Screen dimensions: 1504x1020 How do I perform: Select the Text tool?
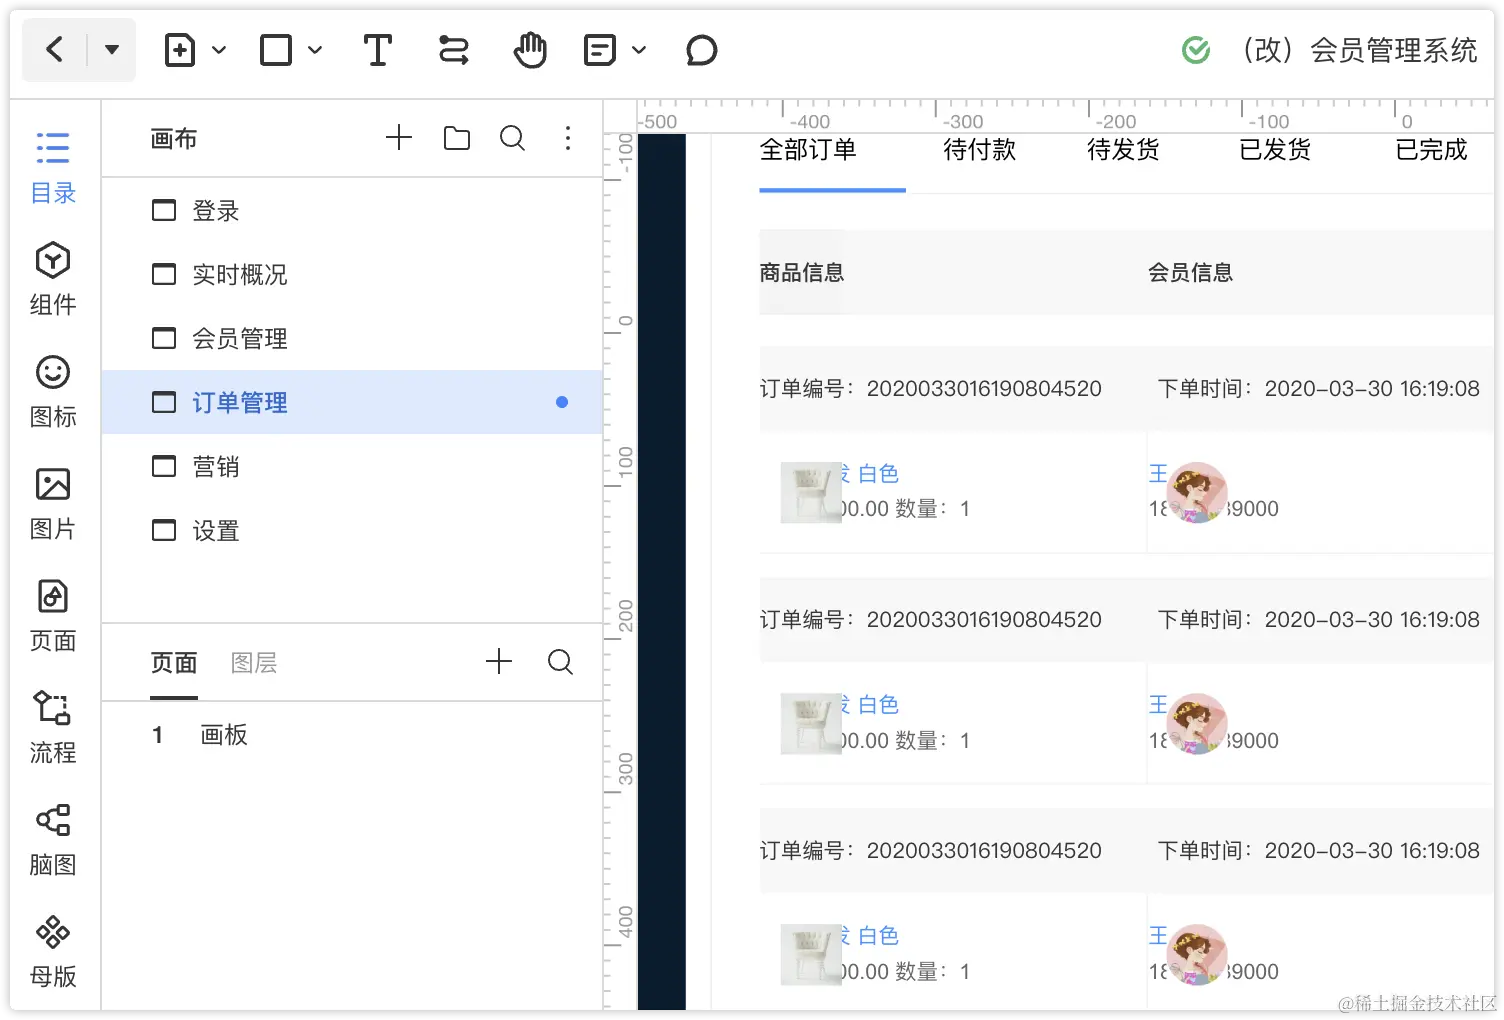(x=377, y=50)
